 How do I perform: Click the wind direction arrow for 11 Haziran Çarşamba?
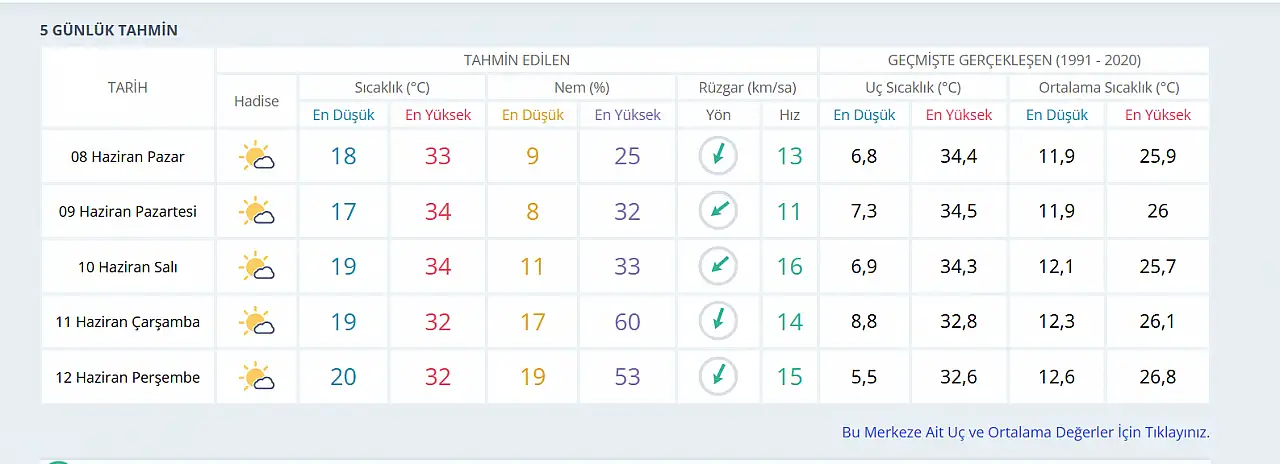pos(718,322)
